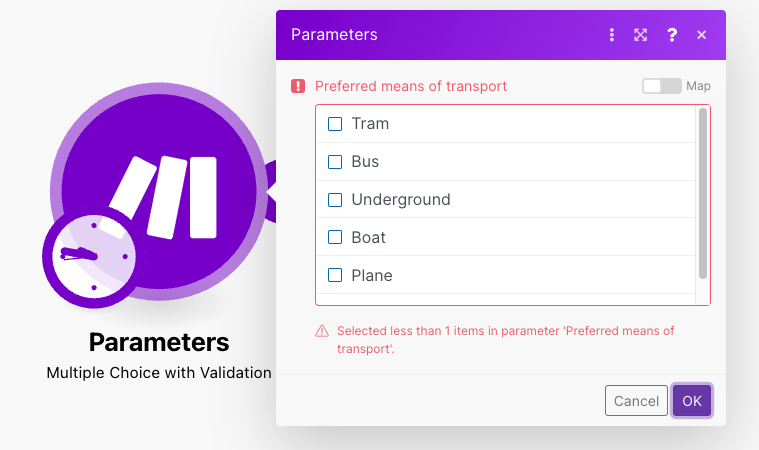Click the warning triangle beside error message
The height and width of the screenshot is (450, 759).
click(322, 331)
